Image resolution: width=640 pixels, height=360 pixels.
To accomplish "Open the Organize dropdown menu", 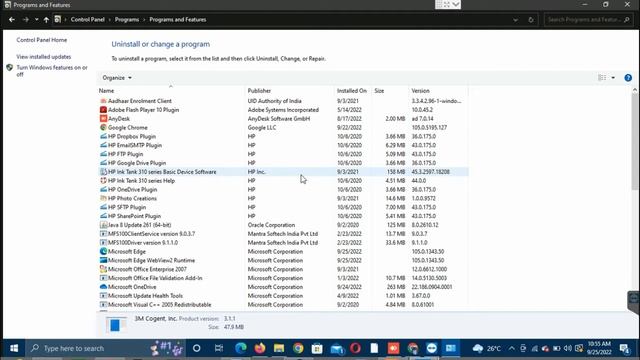I will 117,78.
